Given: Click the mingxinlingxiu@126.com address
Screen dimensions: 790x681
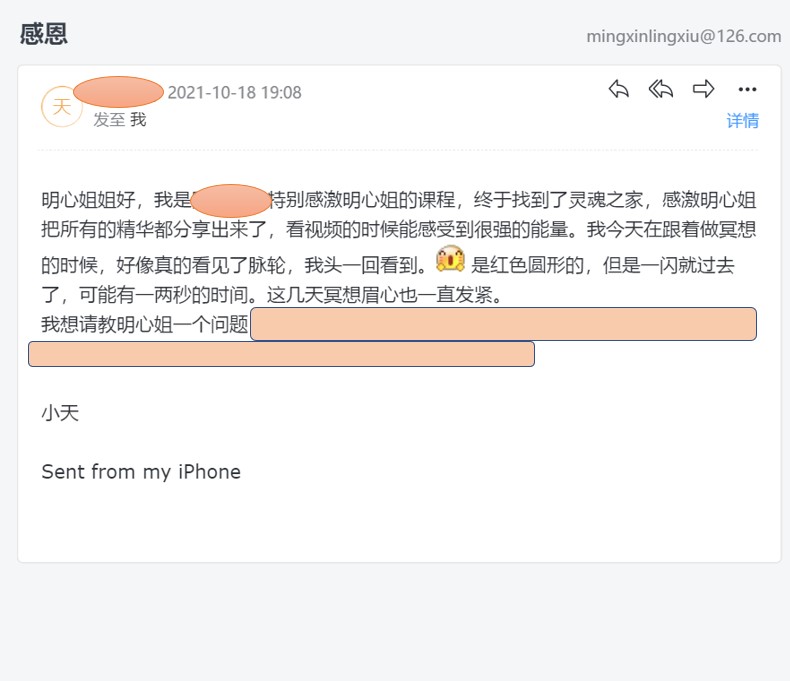Looking at the screenshot, I should (x=684, y=36).
